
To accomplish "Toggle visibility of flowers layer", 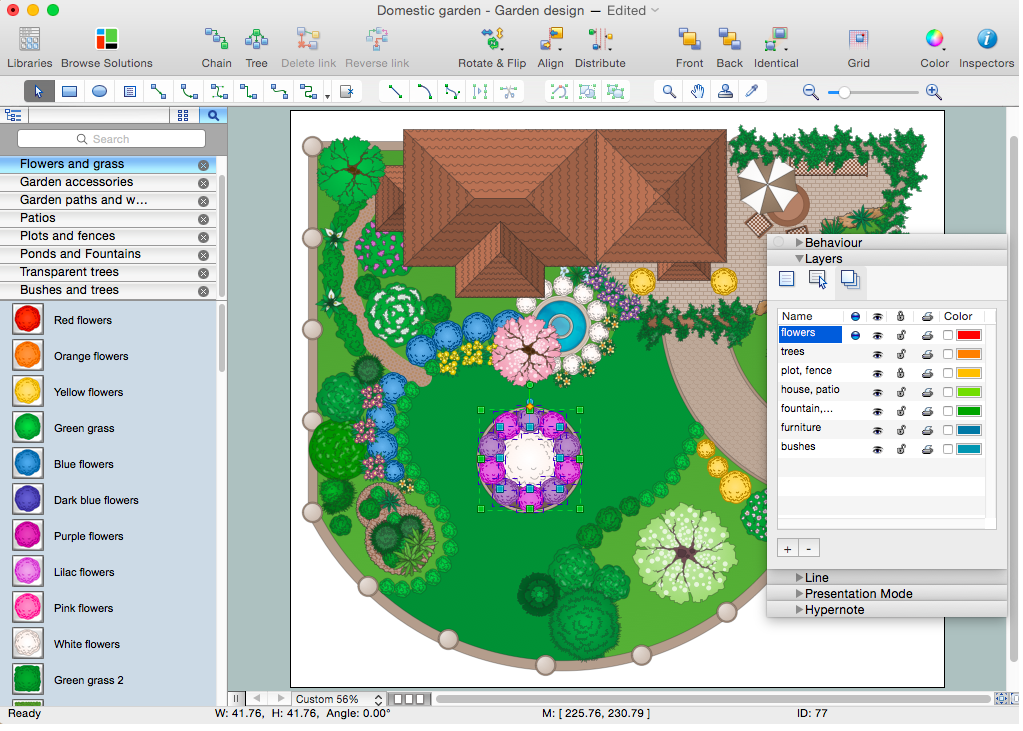I will point(878,335).
